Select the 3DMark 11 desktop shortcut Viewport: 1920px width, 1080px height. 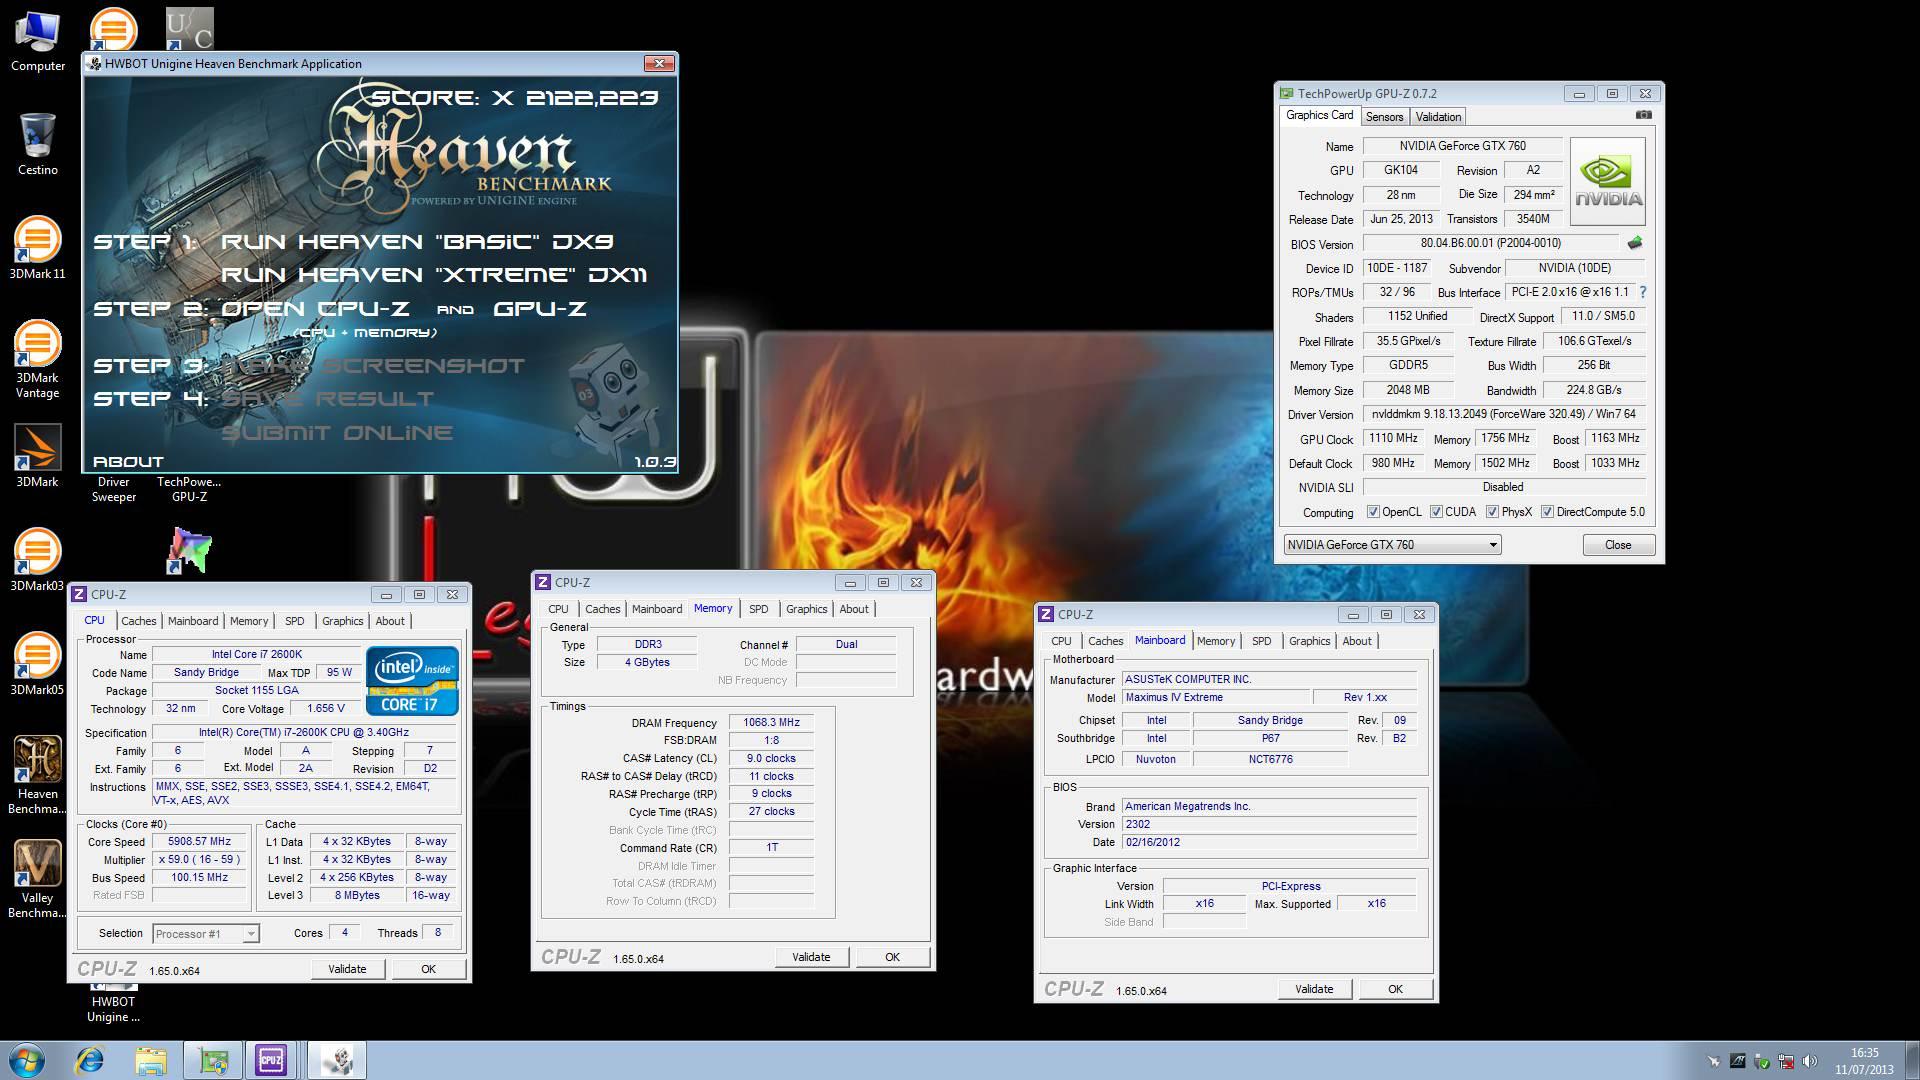(x=38, y=248)
